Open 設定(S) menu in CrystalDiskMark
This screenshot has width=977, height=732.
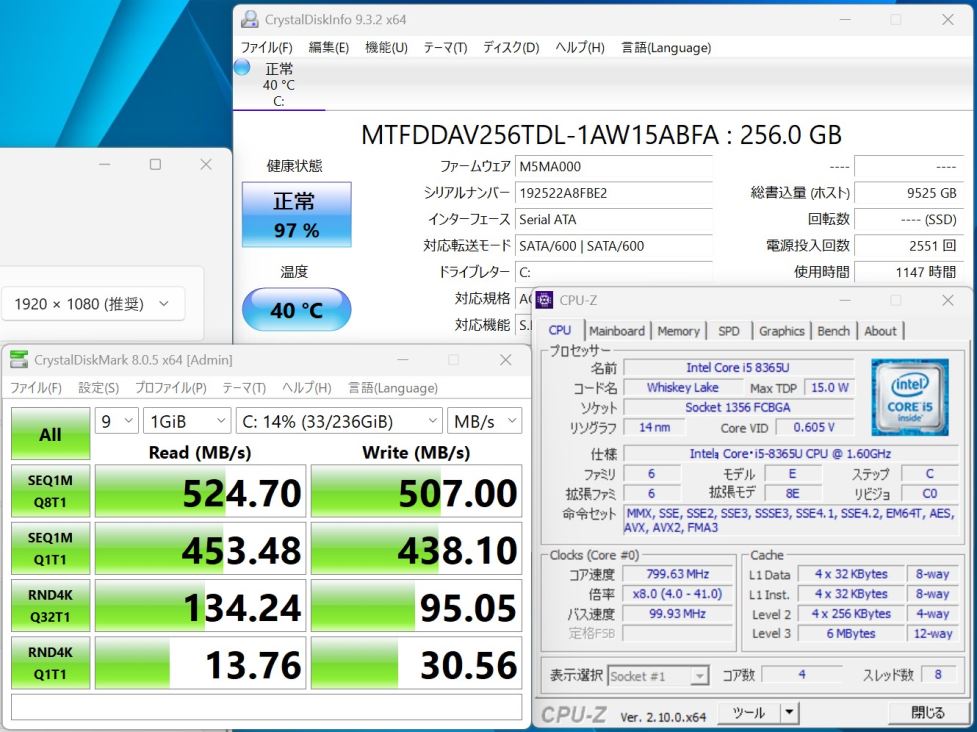[x=98, y=387]
